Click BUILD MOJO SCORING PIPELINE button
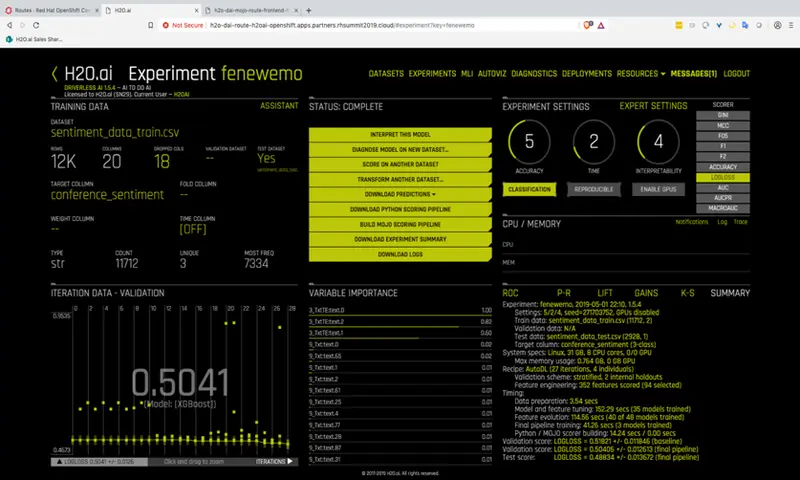The height and width of the screenshot is (480, 800). [x=400, y=224]
